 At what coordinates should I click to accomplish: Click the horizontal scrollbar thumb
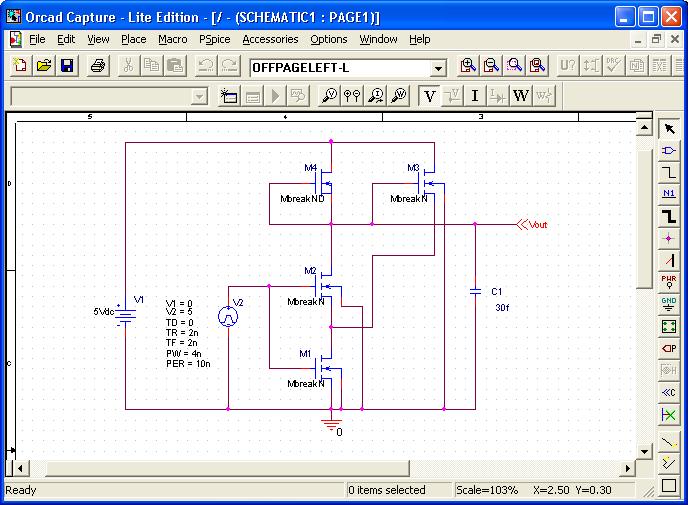[x=227, y=468]
